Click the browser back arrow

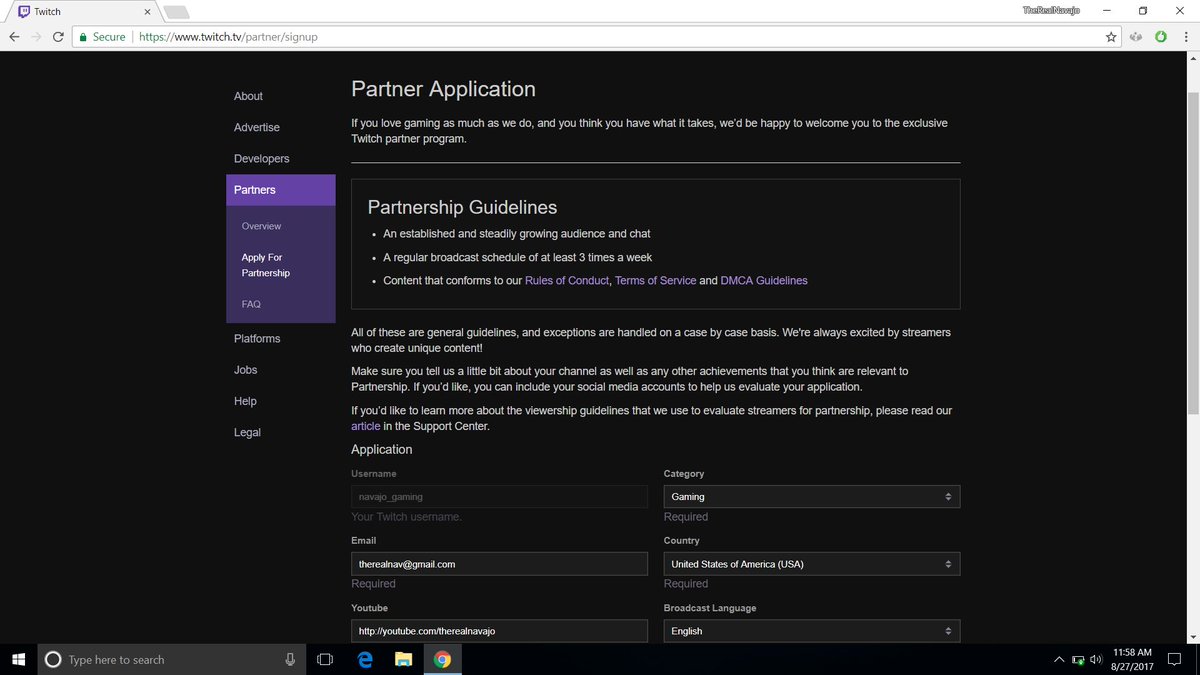[14, 37]
